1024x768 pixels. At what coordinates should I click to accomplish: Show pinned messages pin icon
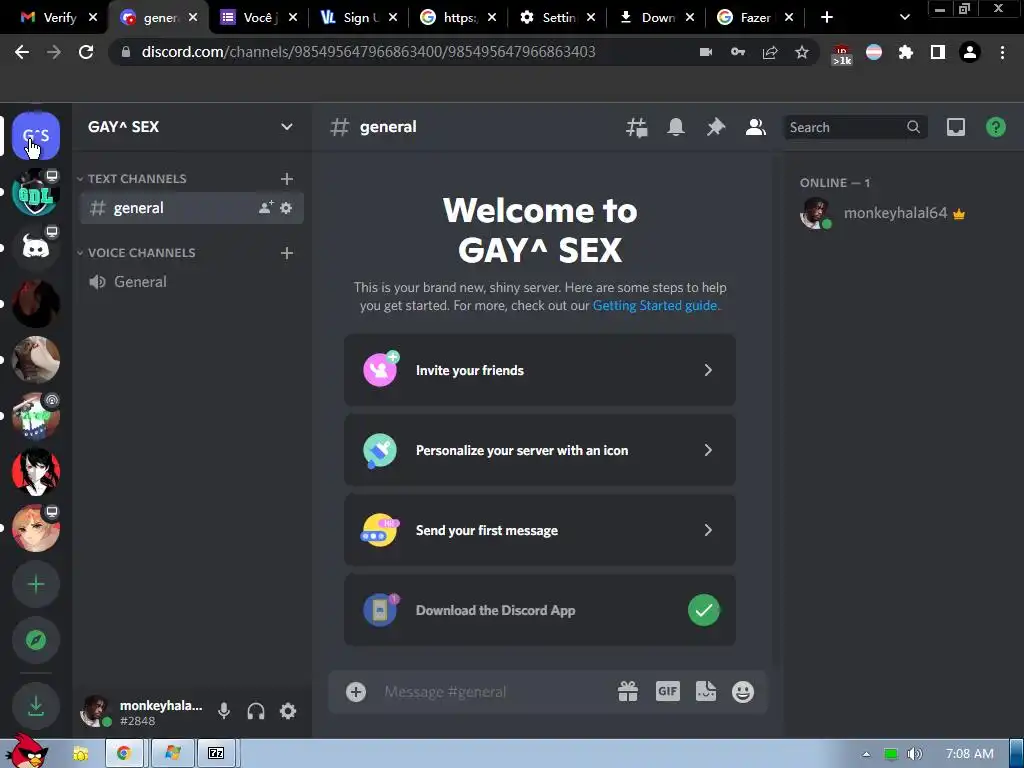(x=716, y=127)
